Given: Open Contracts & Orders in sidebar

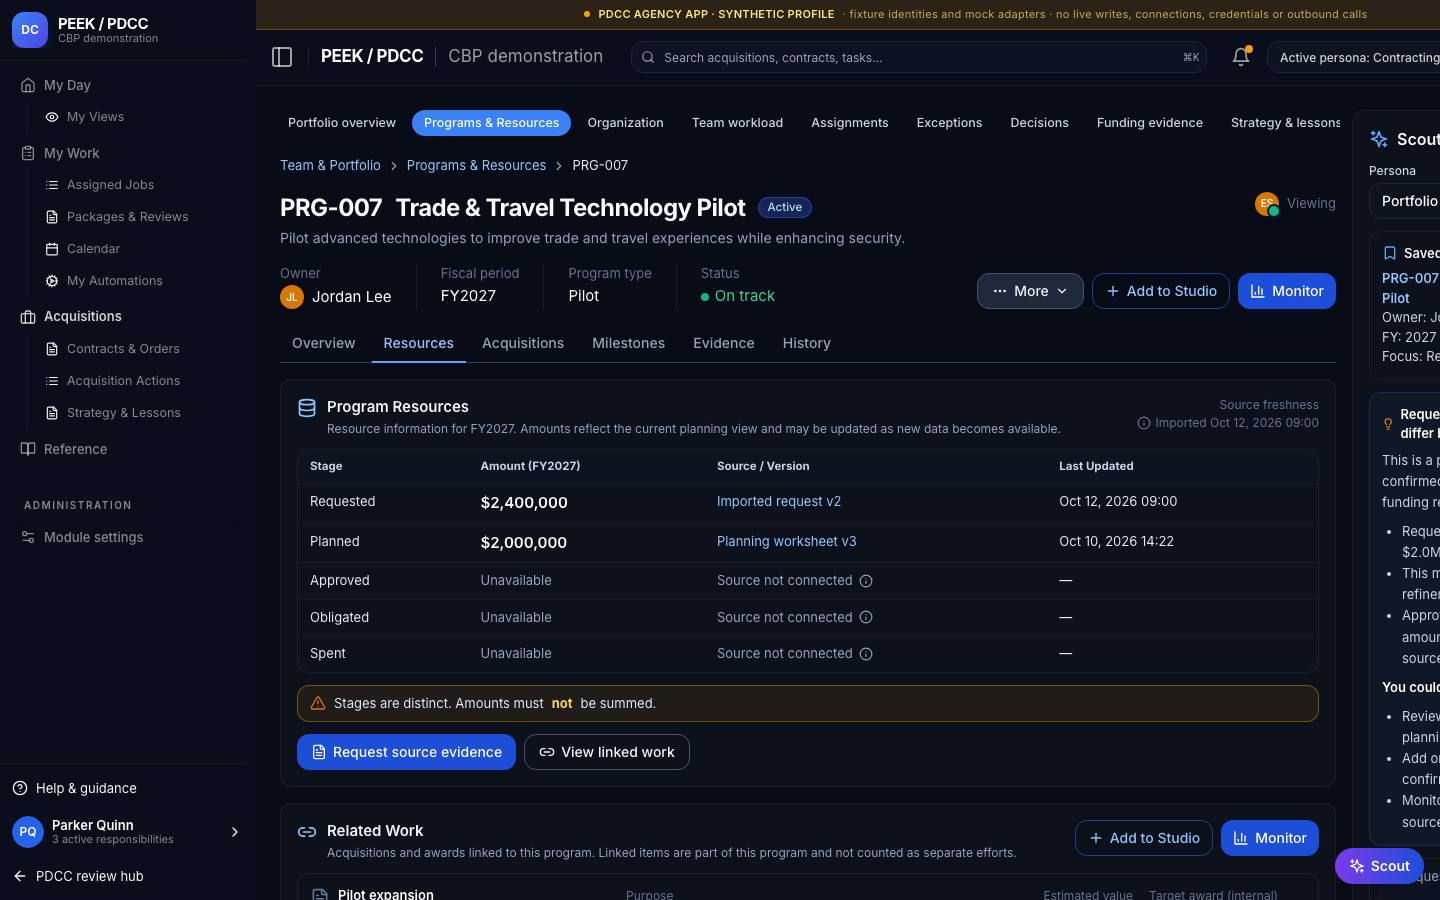Looking at the screenshot, I should (123, 349).
